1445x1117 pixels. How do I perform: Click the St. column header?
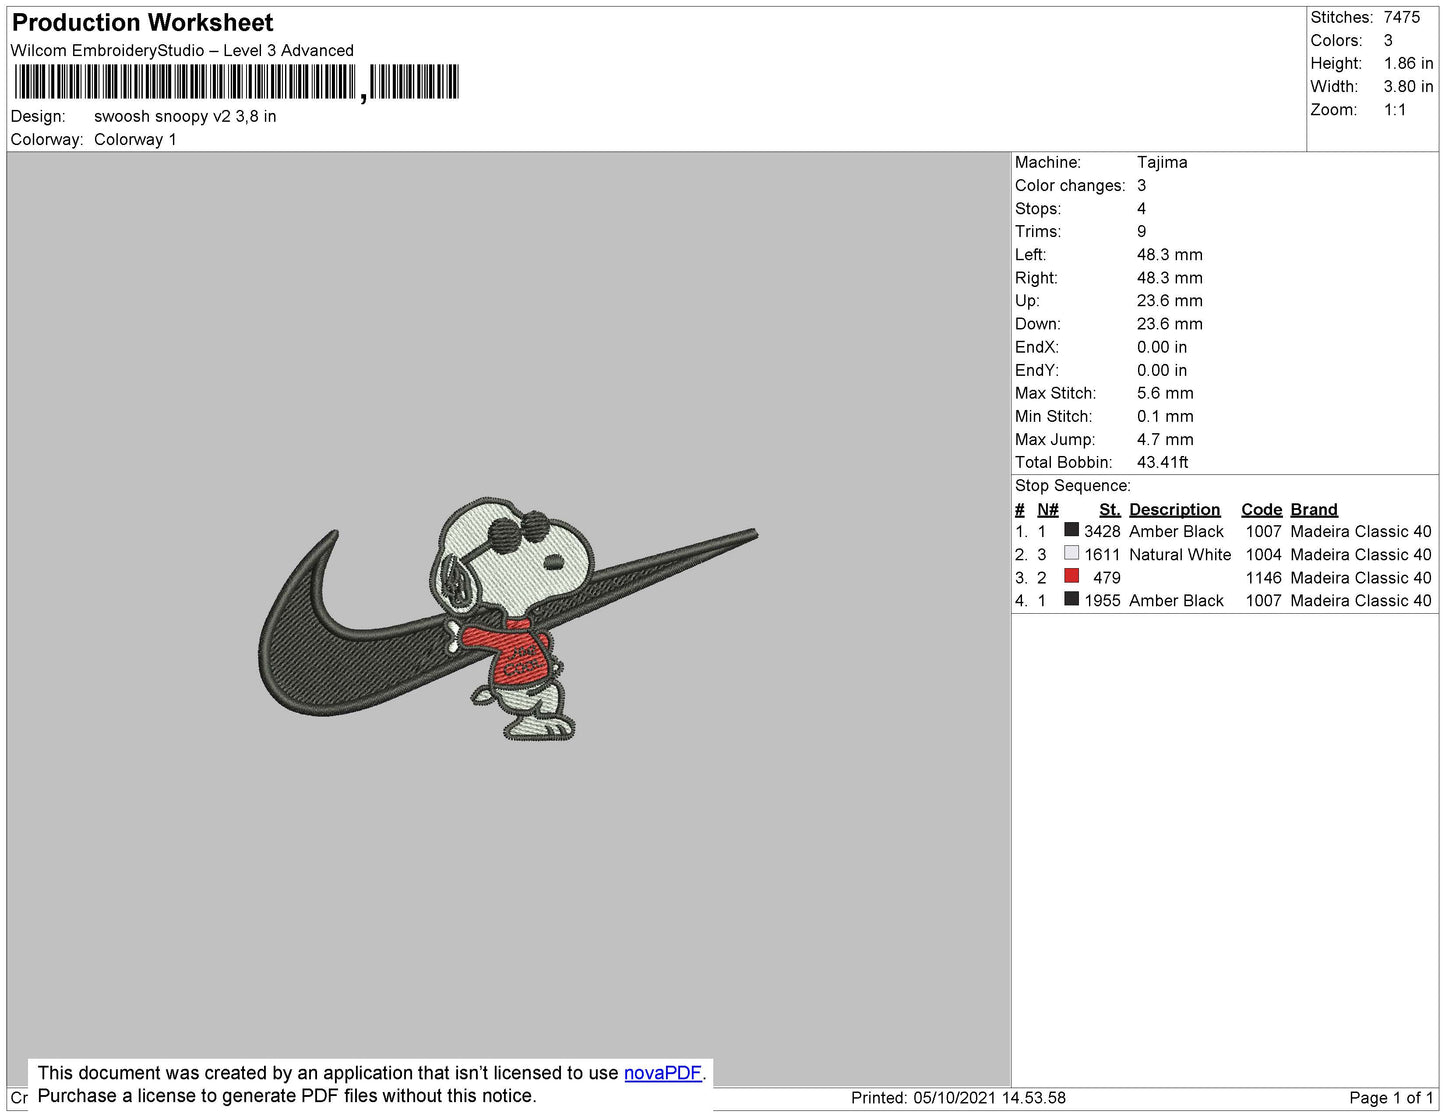1109,509
